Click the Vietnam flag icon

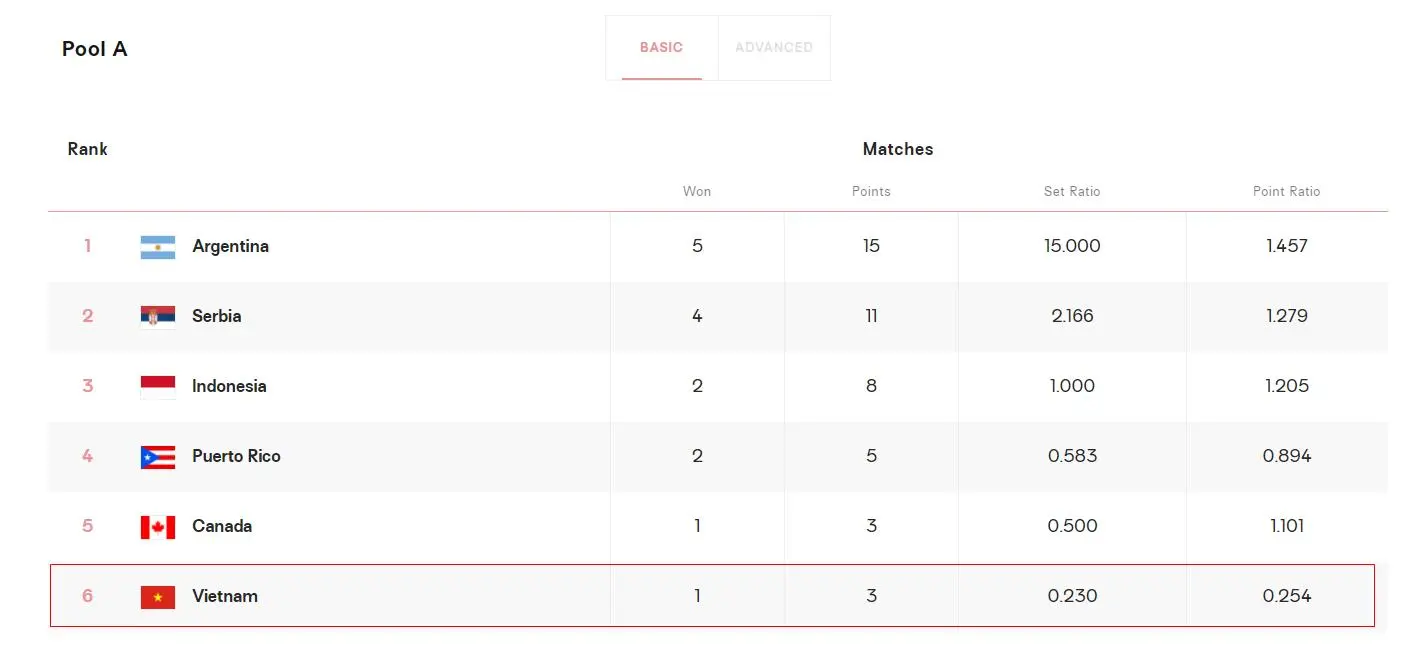coord(158,597)
